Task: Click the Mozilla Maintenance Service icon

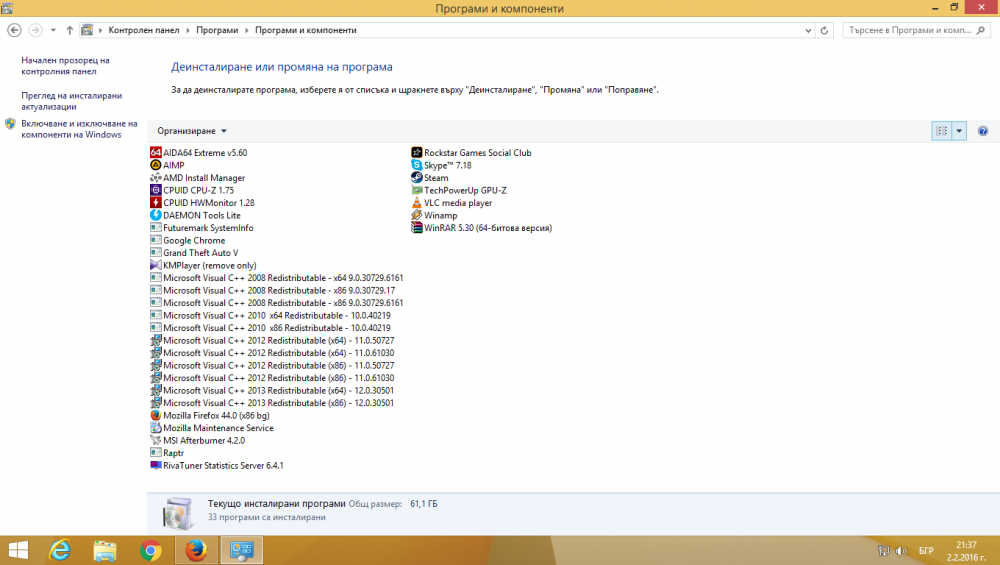Action: (156, 428)
